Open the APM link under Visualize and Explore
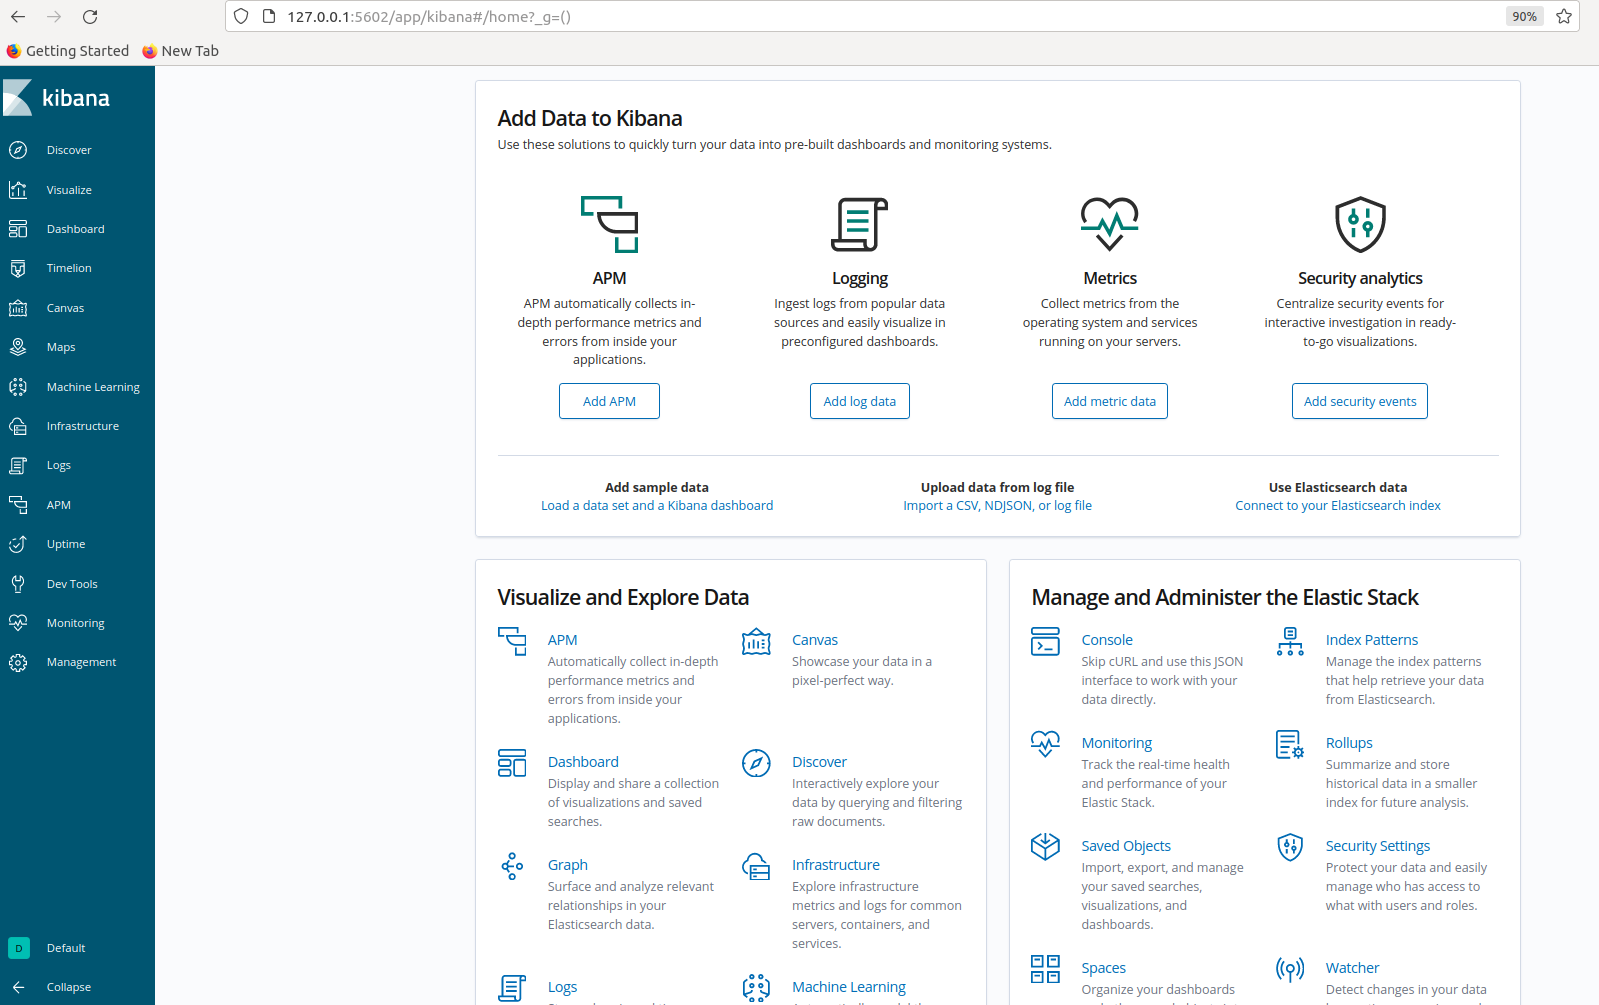 (x=562, y=640)
